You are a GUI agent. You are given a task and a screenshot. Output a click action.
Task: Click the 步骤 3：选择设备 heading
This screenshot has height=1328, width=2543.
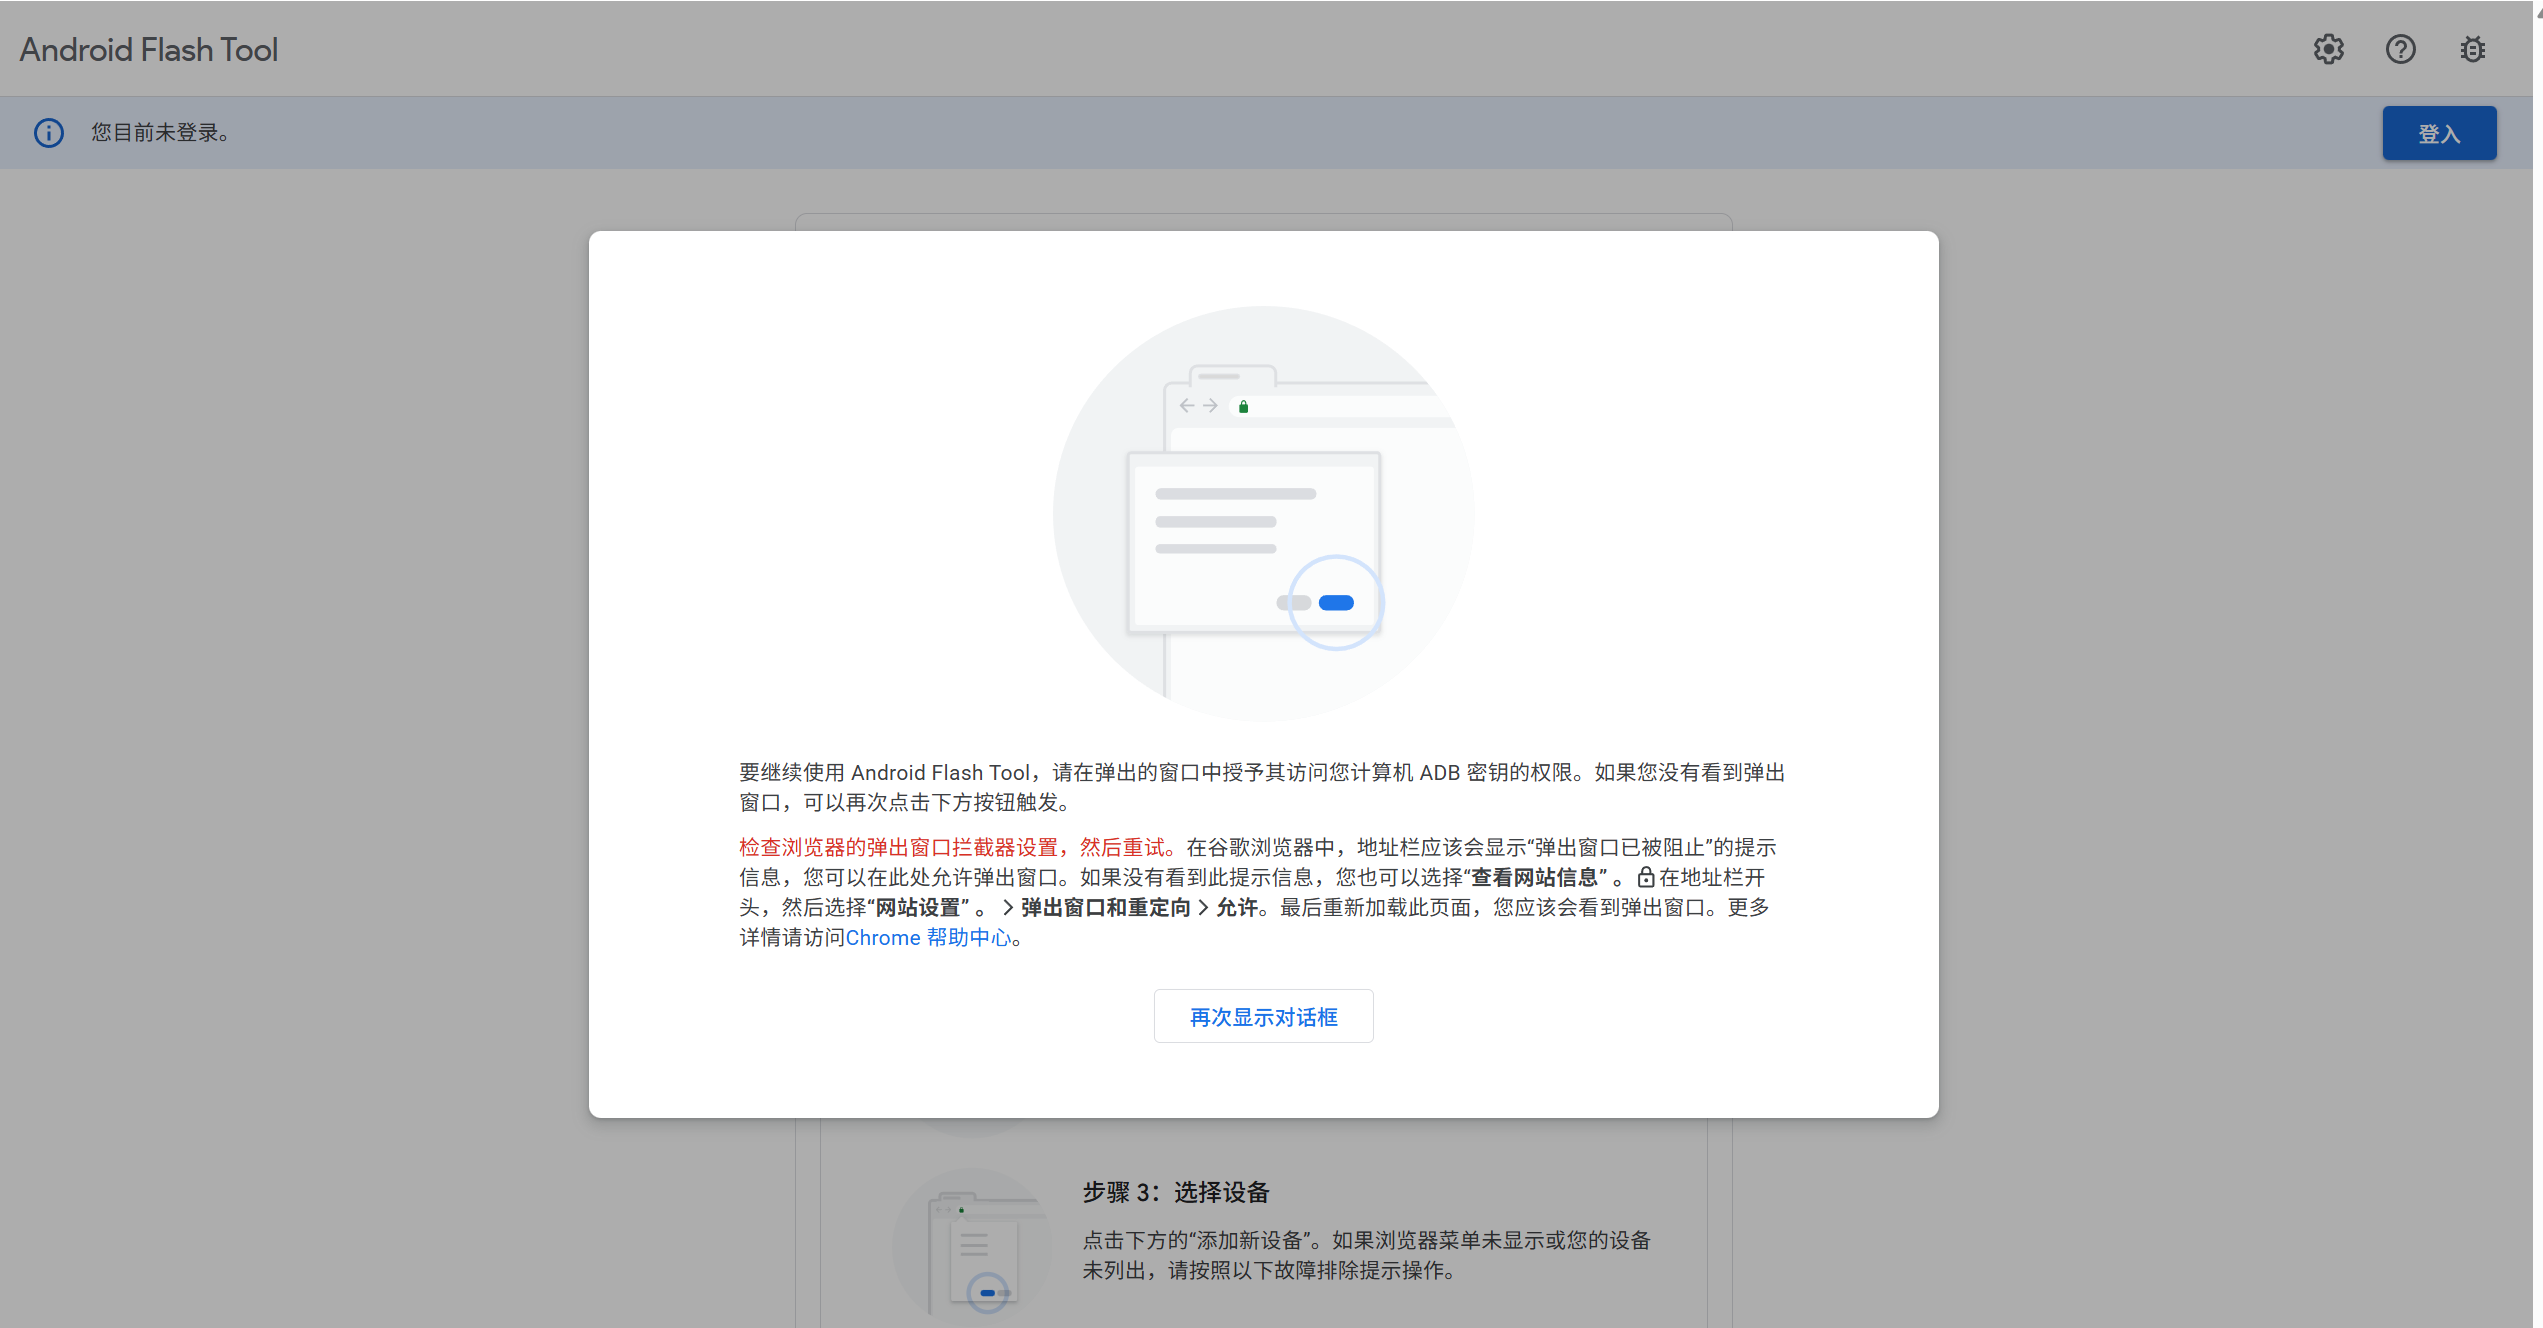[x=1175, y=1192]
